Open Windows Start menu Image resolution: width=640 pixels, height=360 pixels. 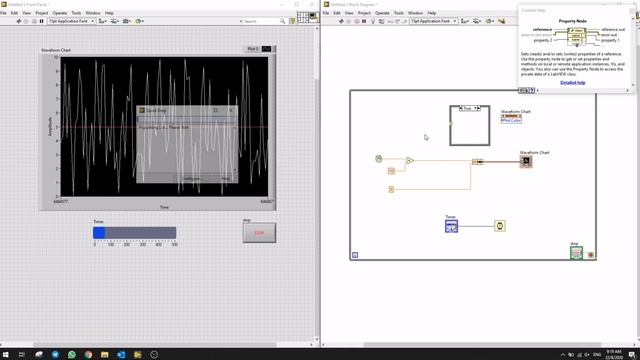(x=6, y=355)
